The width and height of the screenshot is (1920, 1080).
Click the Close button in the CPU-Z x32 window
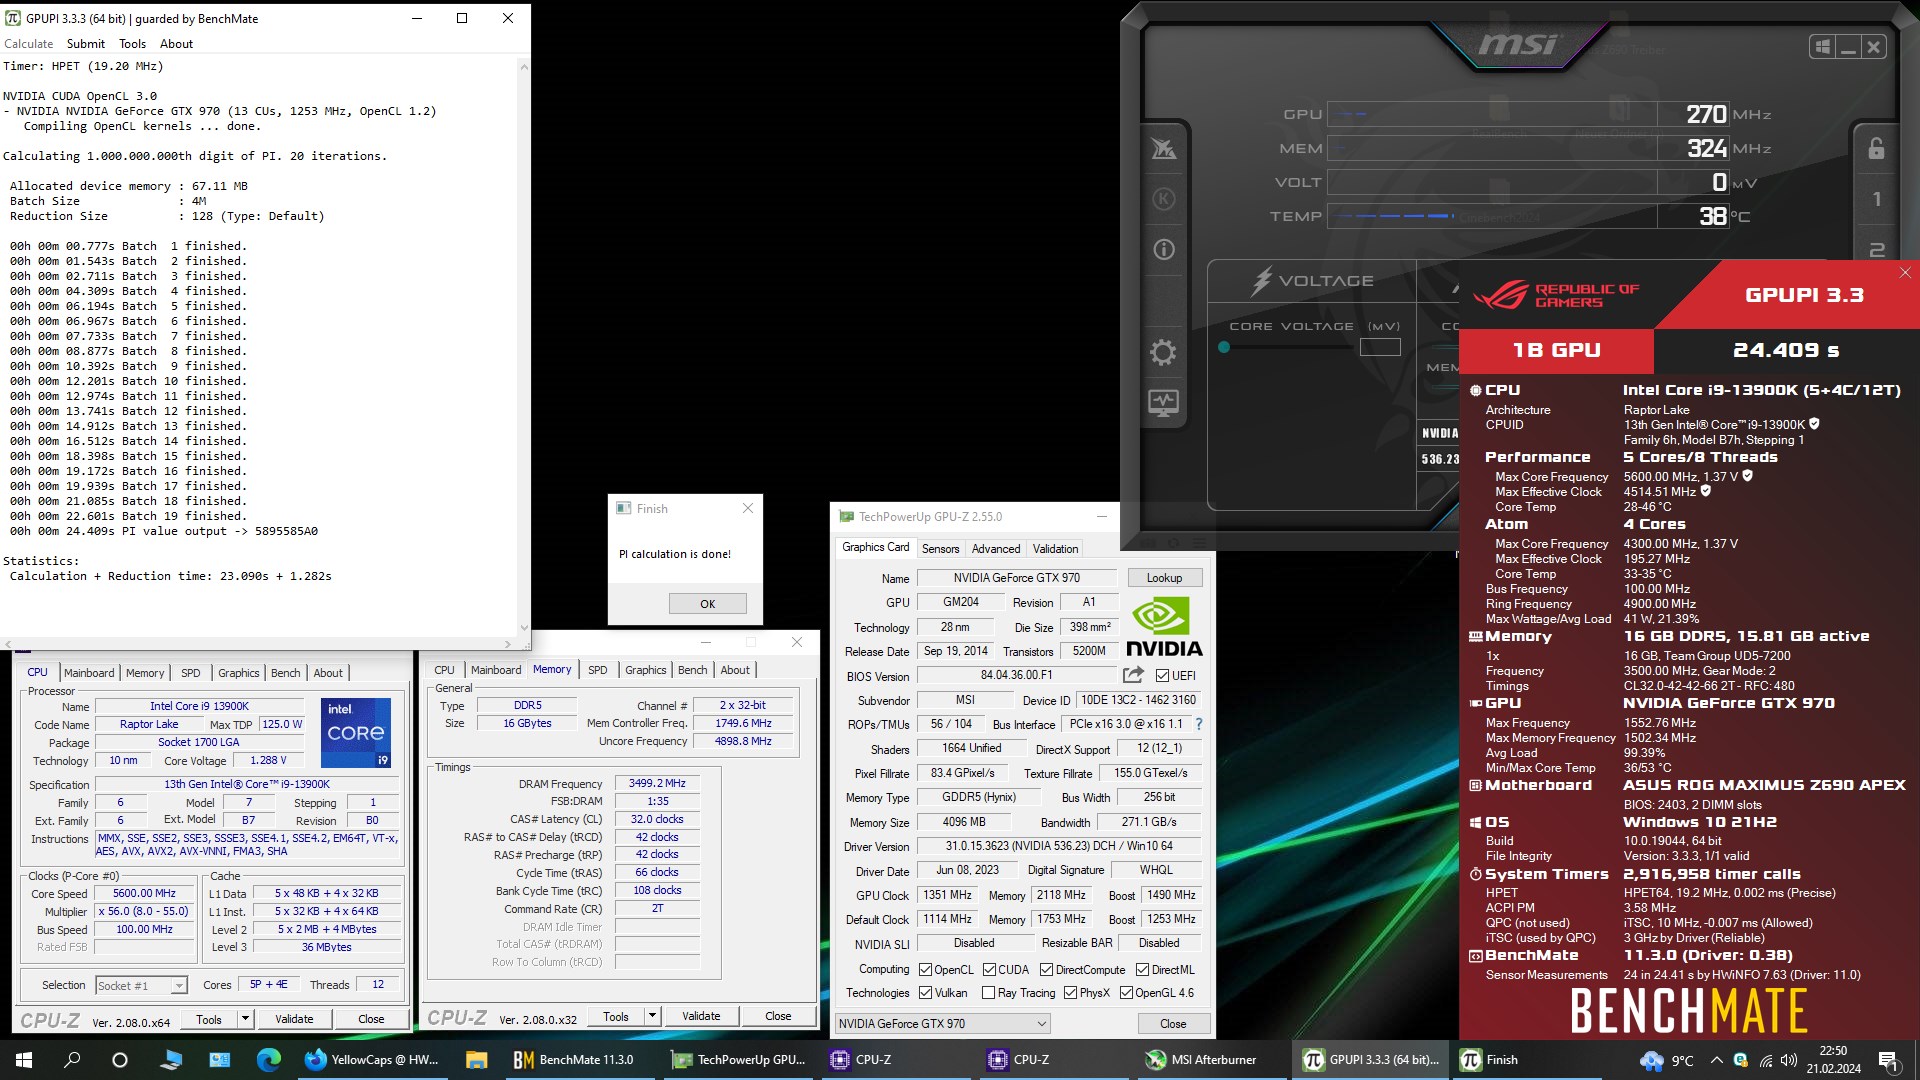click(x=778, y=1016)
